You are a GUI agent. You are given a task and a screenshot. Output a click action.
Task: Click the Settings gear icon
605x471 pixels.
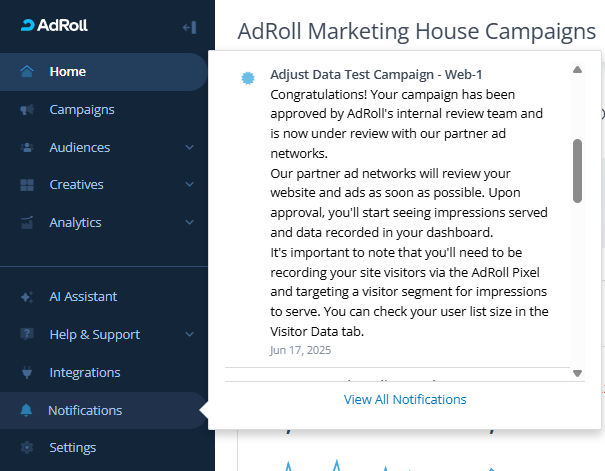(27, 448)
